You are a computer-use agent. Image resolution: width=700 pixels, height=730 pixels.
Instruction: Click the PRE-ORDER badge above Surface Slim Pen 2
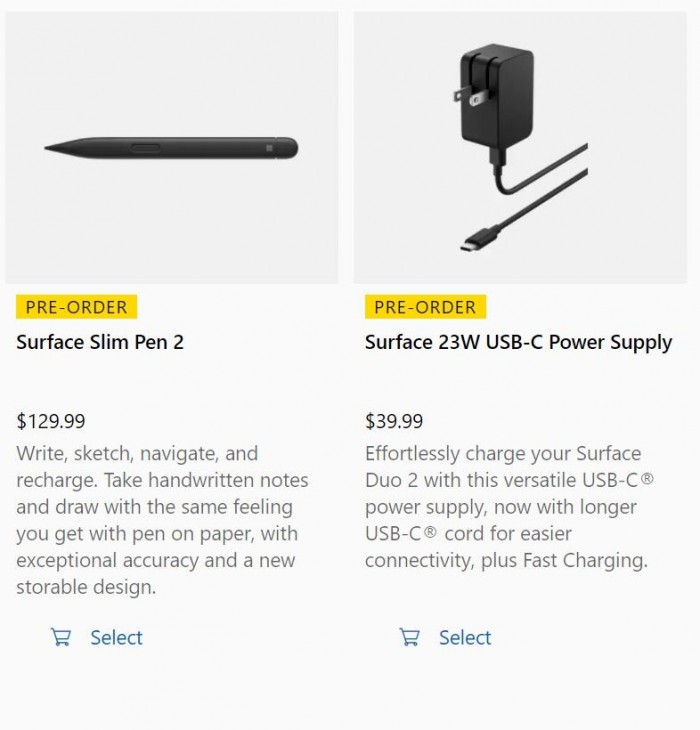click(77, 306)
